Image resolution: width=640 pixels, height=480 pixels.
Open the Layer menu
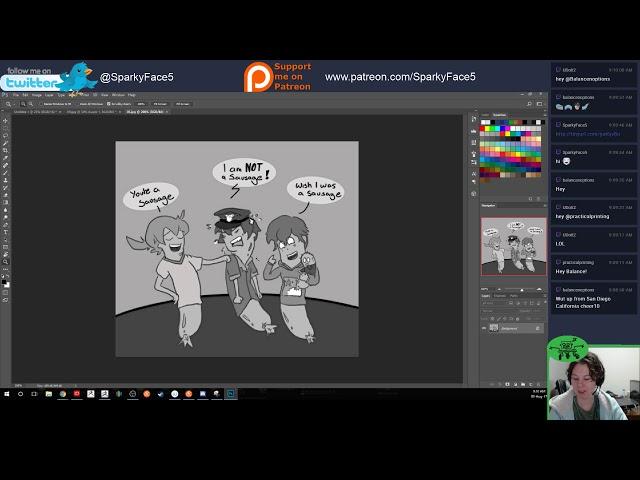pyautogui.click(x=49, y=95)
